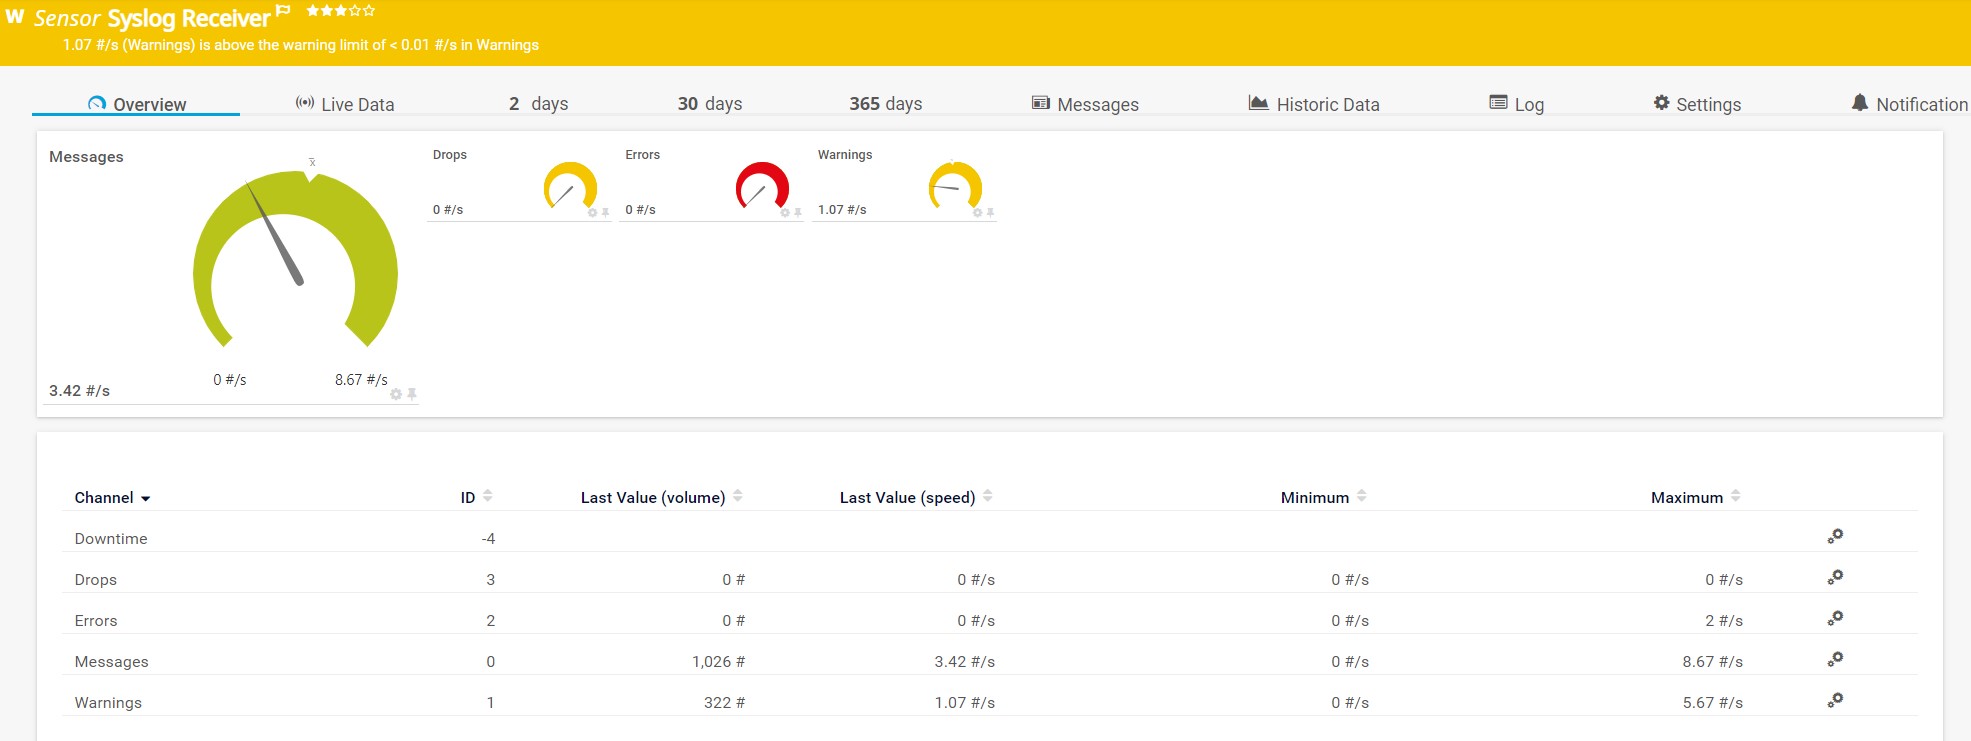1971x741 pixels.
Task: Open Errors row channel settings gear
Action: (1835, 619)
